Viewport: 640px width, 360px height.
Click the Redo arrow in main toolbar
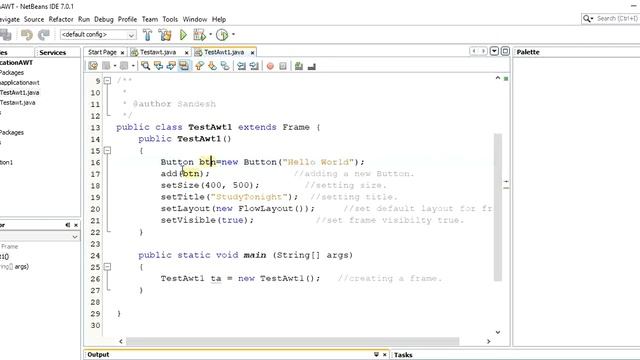(x=44, y=35)
